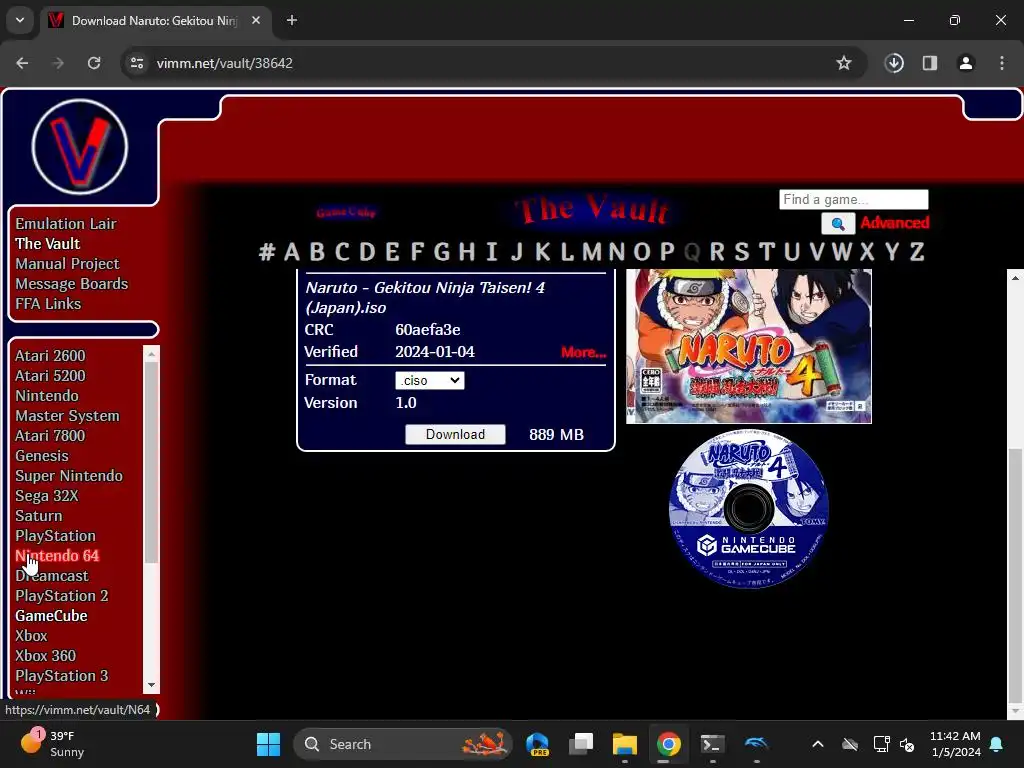Click the systems list scrollbar down arrow
This screenshot has height=768, width=1024.
tap(152, 685)
